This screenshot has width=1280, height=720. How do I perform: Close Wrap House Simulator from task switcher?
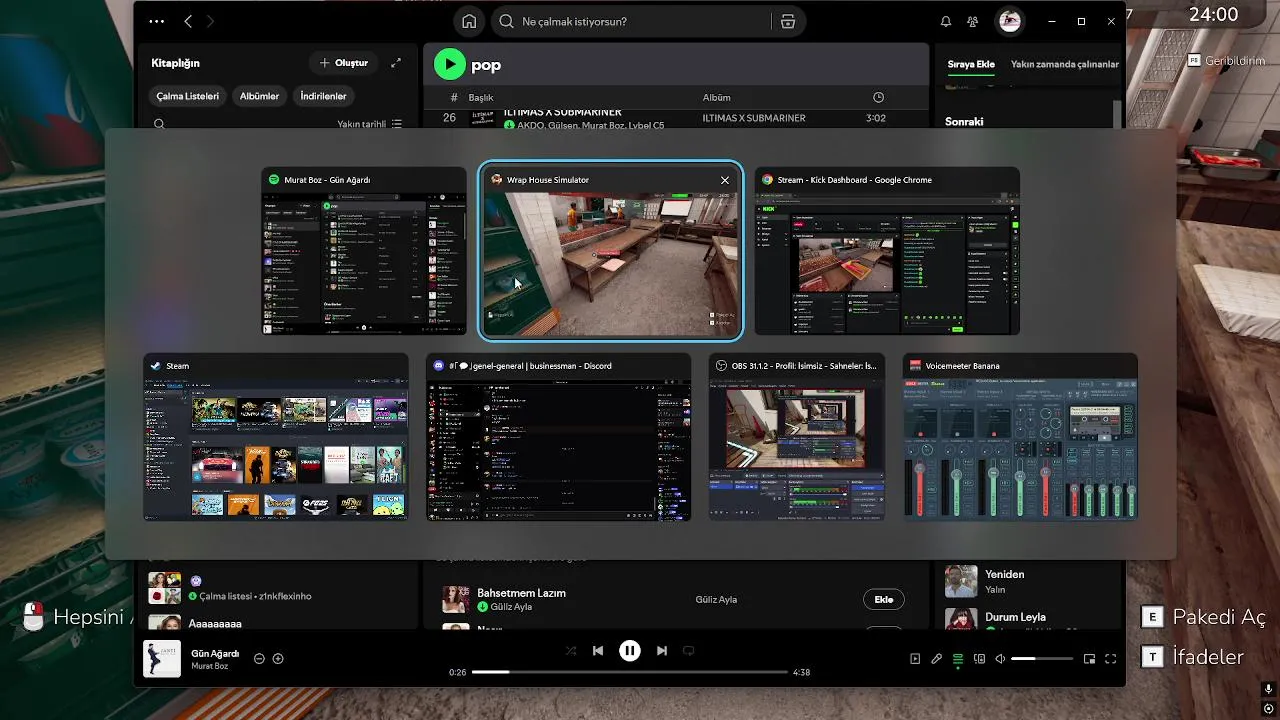click(x=725, y=180)
